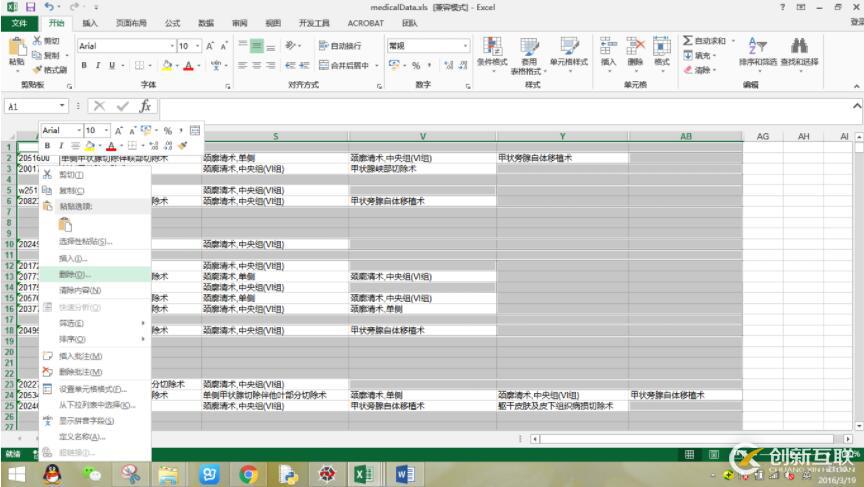The image size is (864, 487).
Task: Toggle center alignment in the ribbon
Action: click(256, 65)
